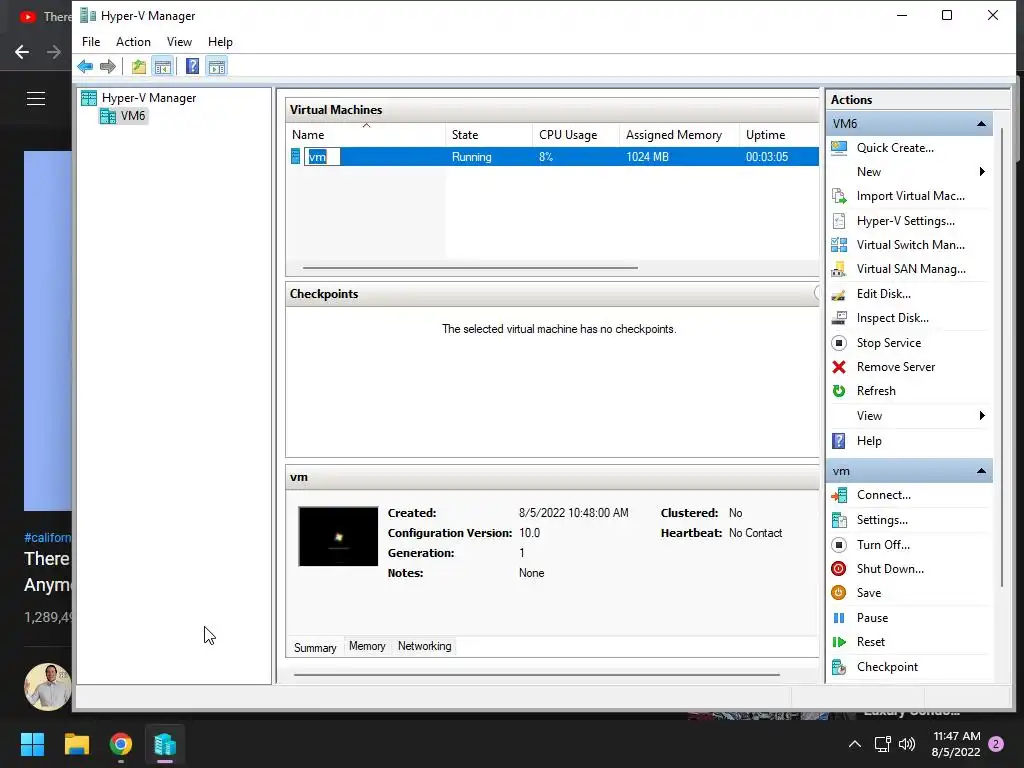Click the Stop Service action
The width and height of the screenshot is (1024, 768).
click(889, 343)
